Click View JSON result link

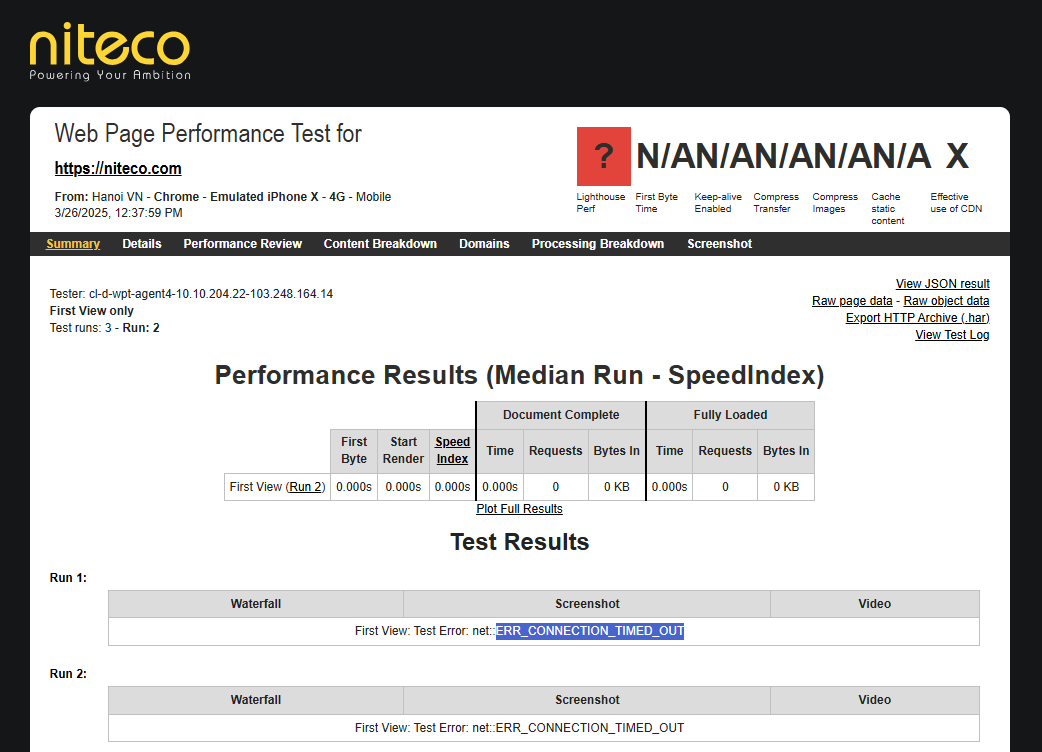[942, 284]
